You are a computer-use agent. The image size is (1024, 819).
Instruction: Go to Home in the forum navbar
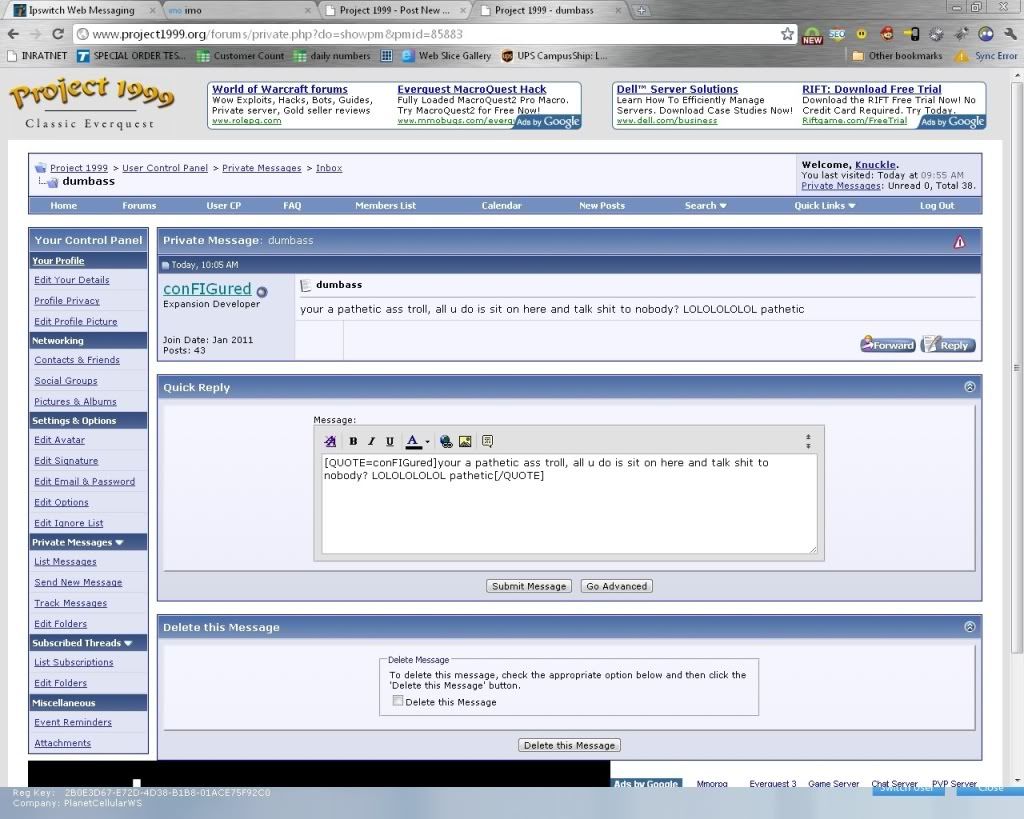[x=63, y=206]
